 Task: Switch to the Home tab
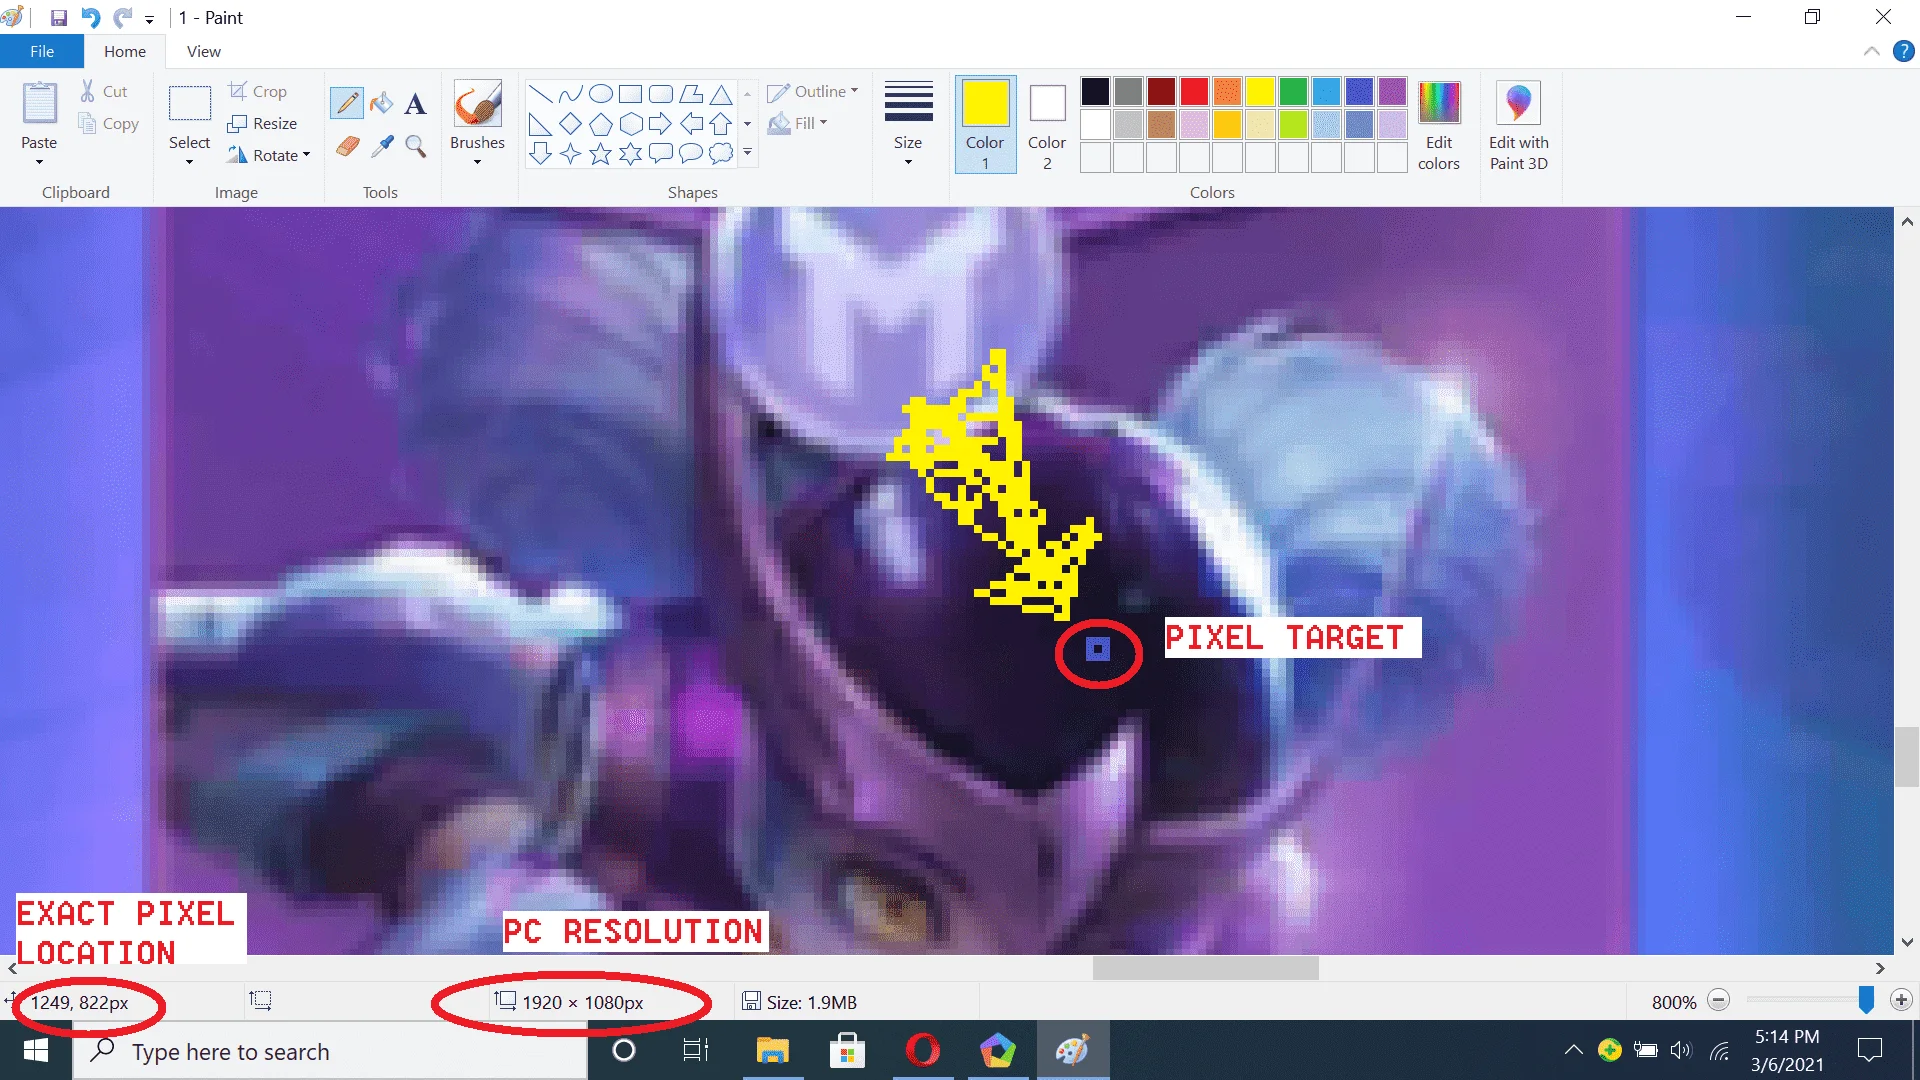pyautogui.click(x=125, y=51)
